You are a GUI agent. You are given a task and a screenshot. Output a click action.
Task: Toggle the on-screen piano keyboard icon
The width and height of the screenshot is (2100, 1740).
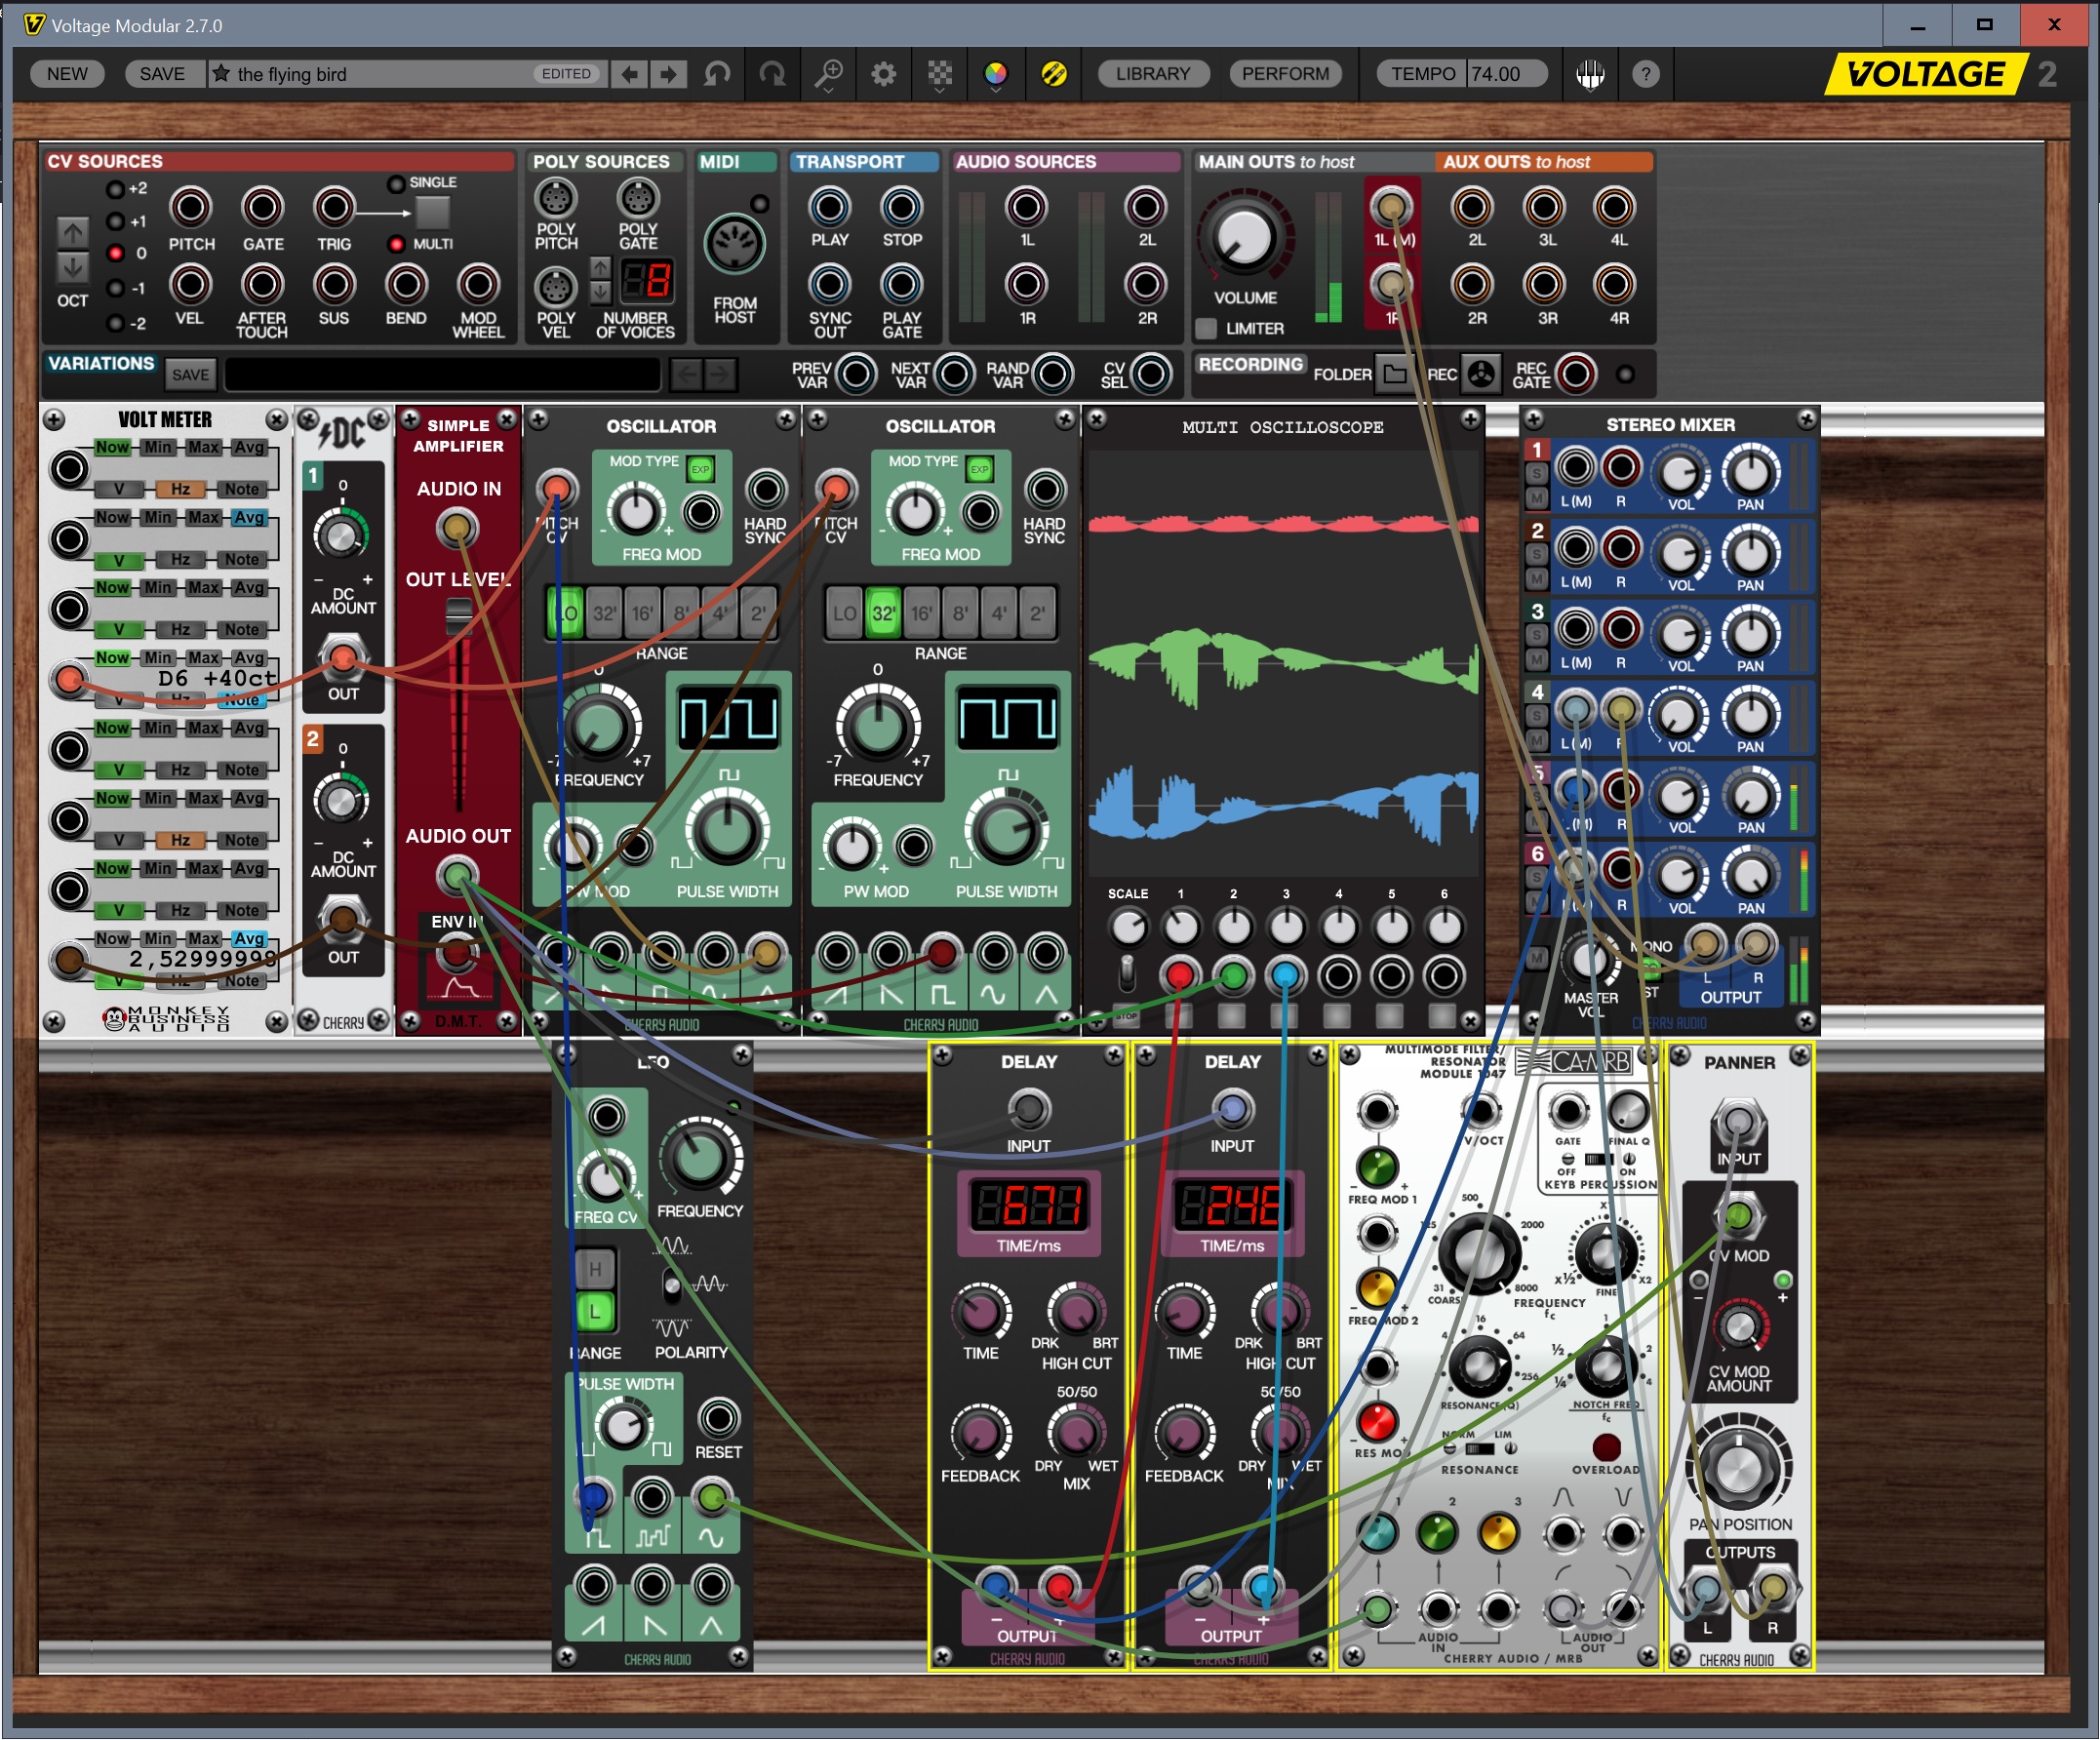[x=1591, y=74]
